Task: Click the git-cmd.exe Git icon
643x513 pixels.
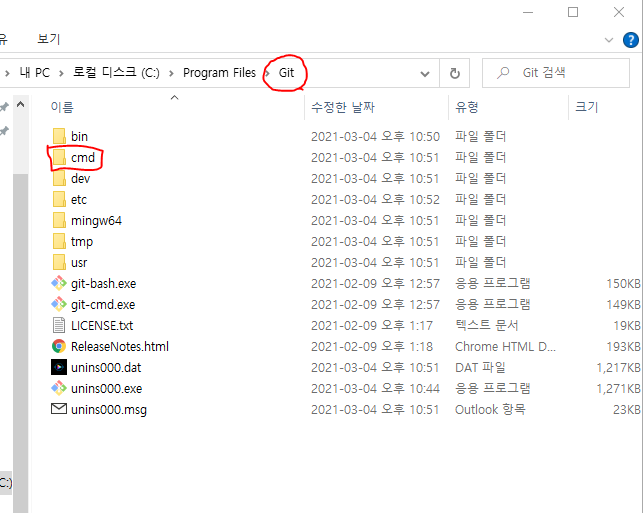Action: (59, 304)
